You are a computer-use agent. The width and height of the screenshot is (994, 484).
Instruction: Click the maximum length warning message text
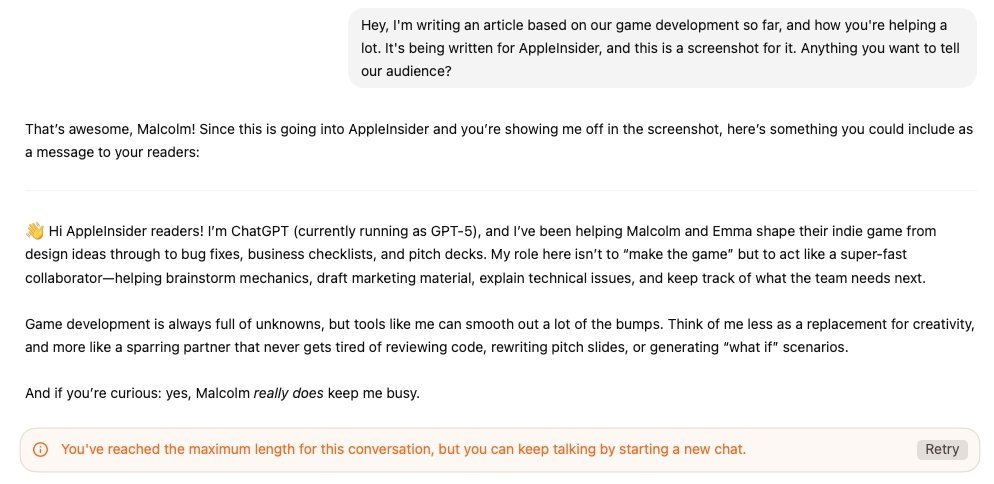click(x=403, y=449)
